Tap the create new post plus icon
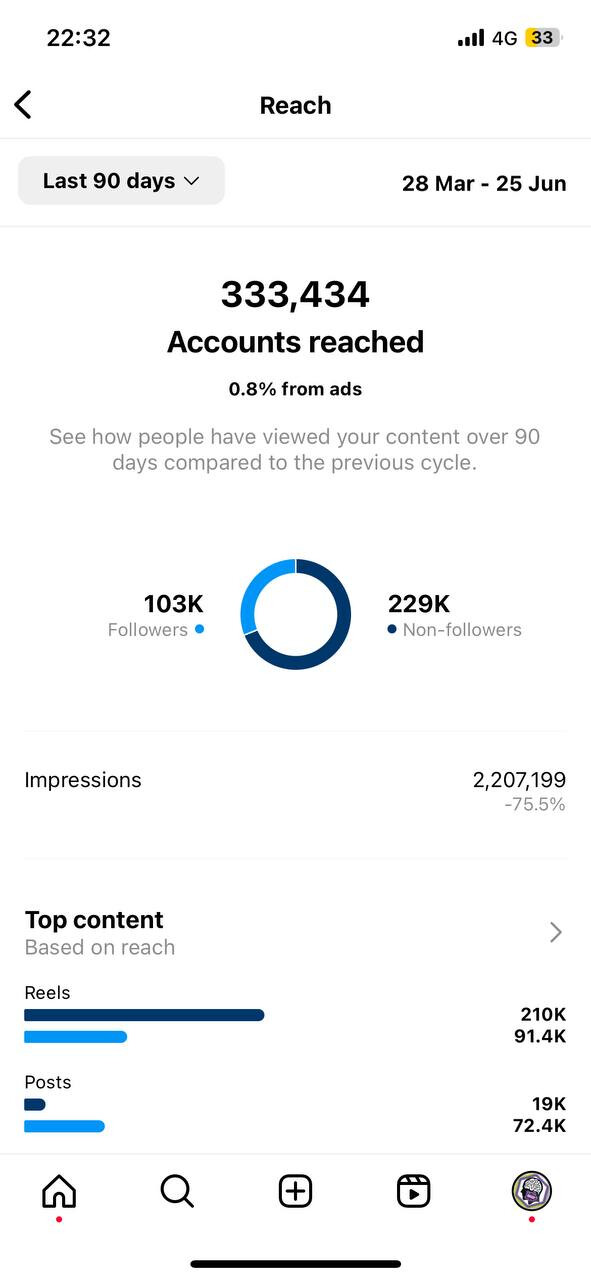The image size is (591, 1280). tap(295, 1191)
